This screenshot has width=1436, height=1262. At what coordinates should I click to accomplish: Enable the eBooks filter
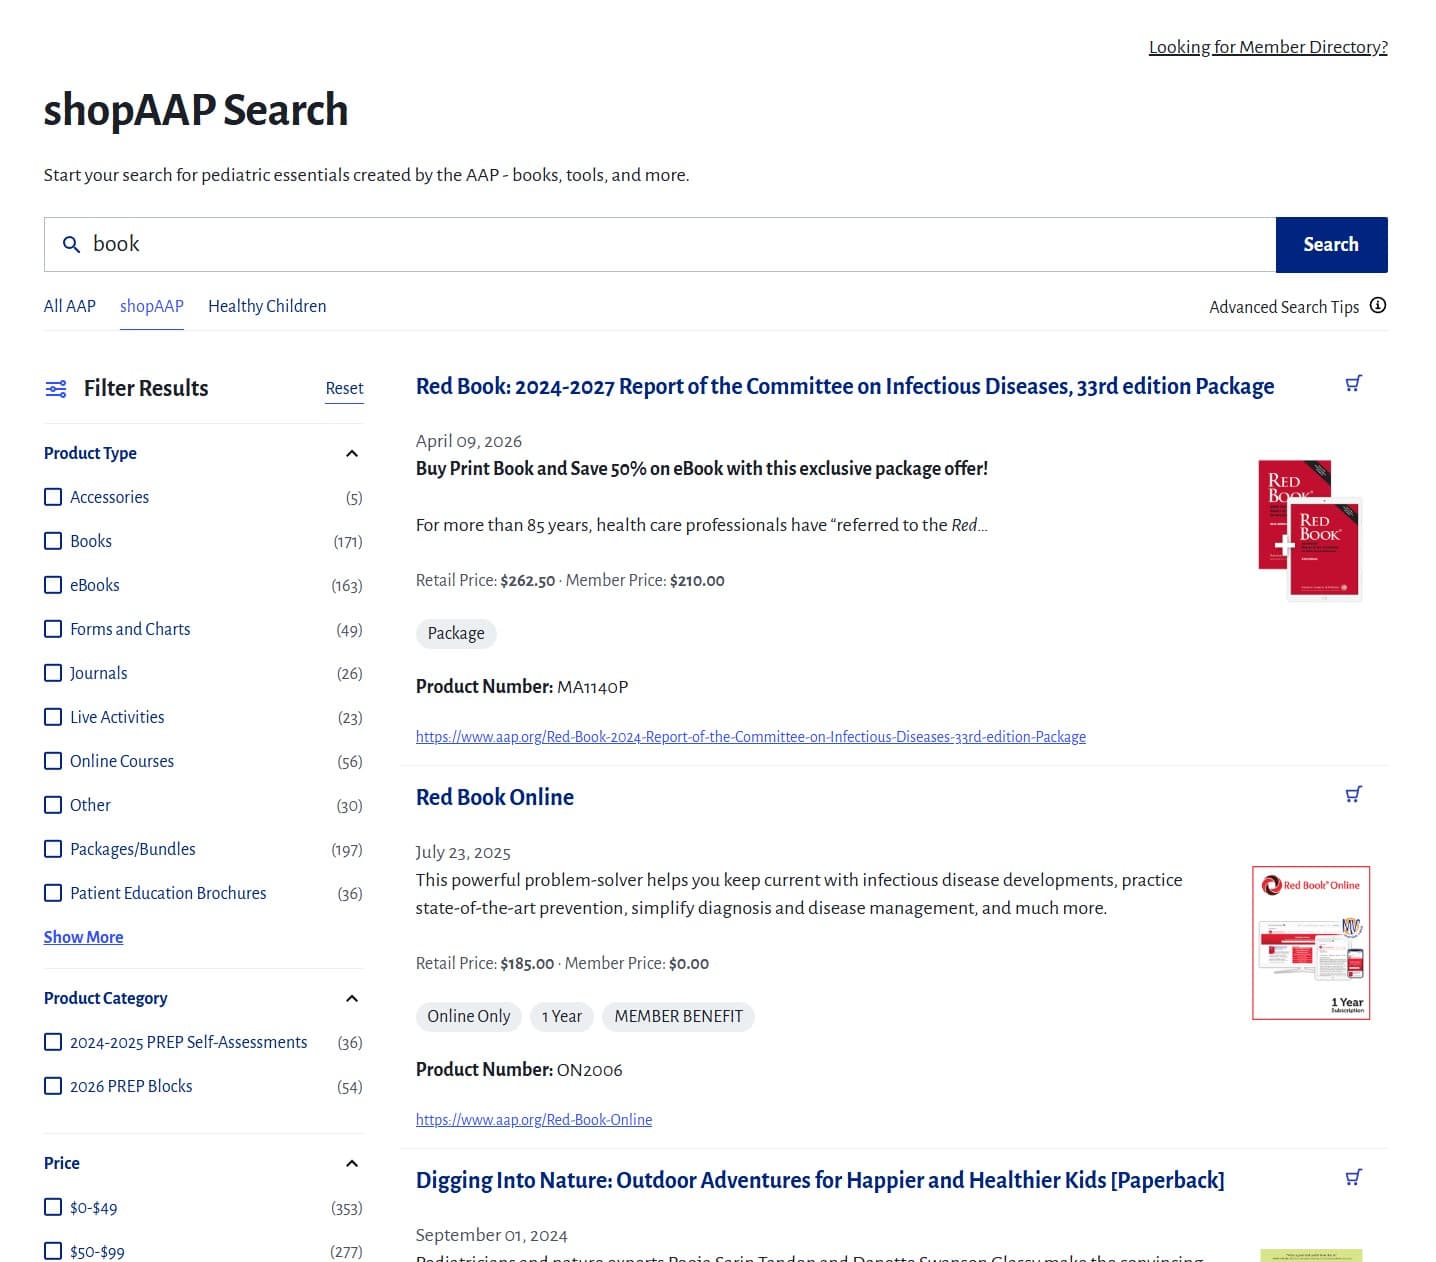click(x=53, y=585)
